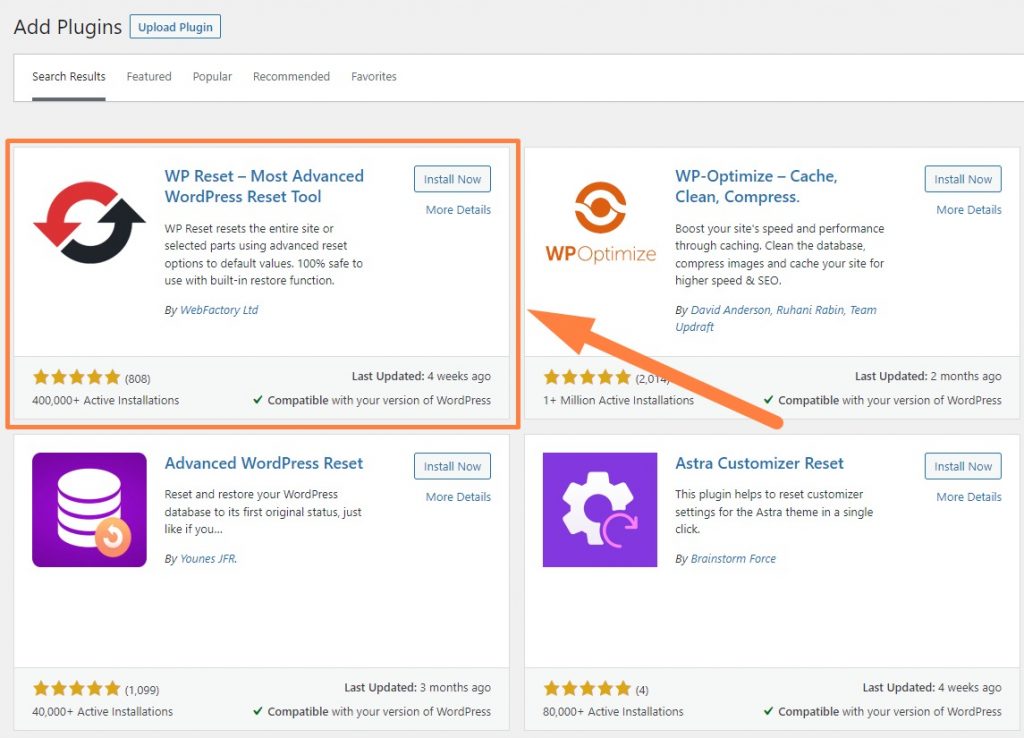The width and height of the screenshot is (1024, 738).
Task: Install the Astra Customizer Reset plugin
Action: 963,466
